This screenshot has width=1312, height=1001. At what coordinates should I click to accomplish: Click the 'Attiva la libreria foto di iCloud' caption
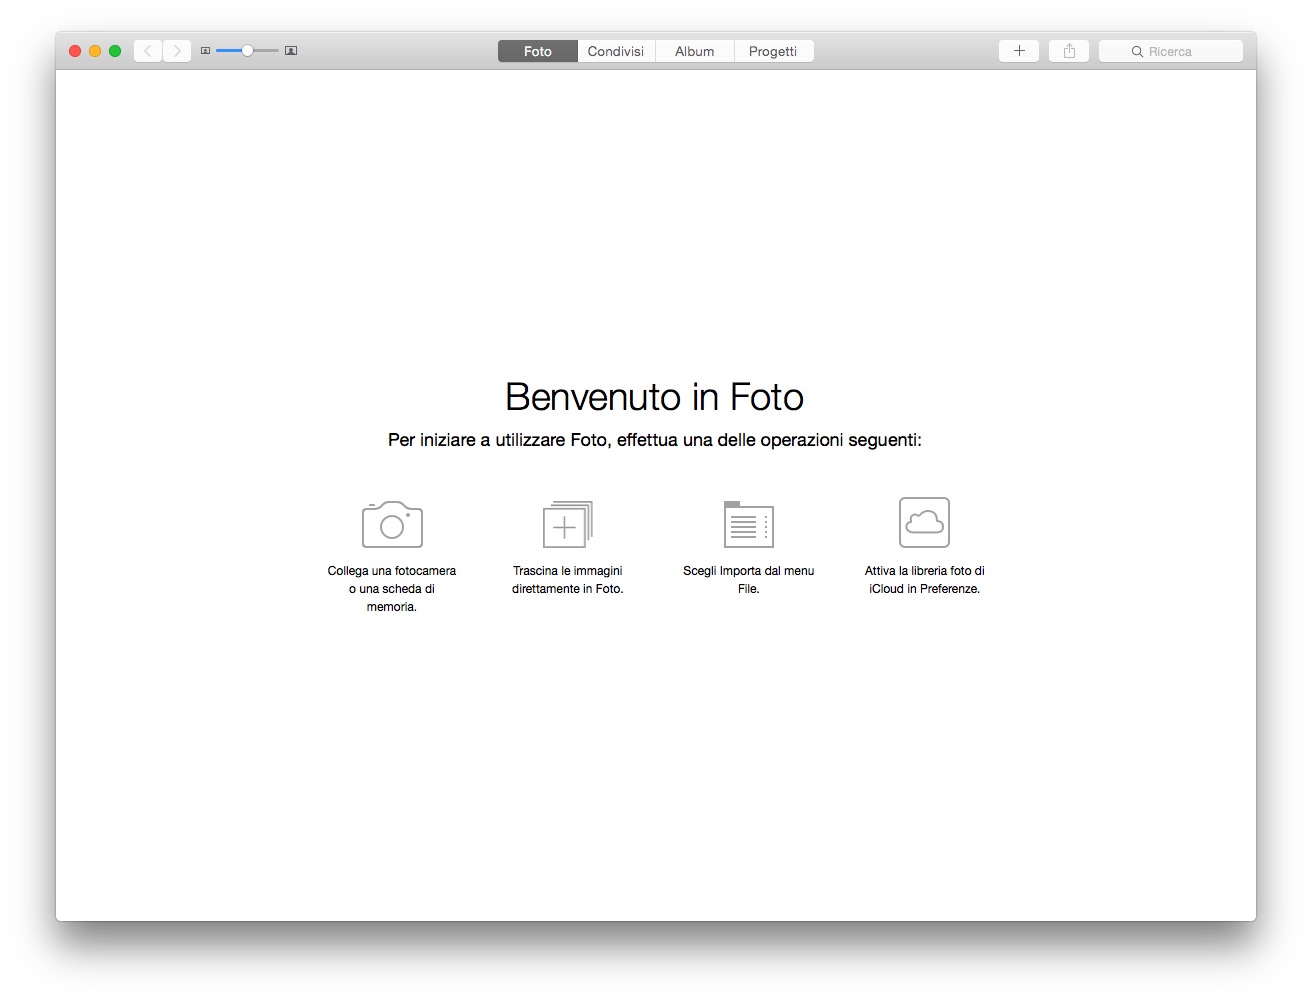[x=925, y=580]
